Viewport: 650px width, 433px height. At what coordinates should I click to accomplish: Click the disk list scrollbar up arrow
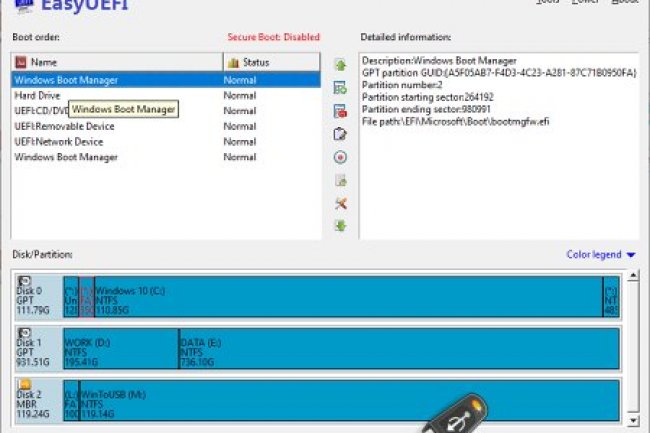click(x=633, y=276)
